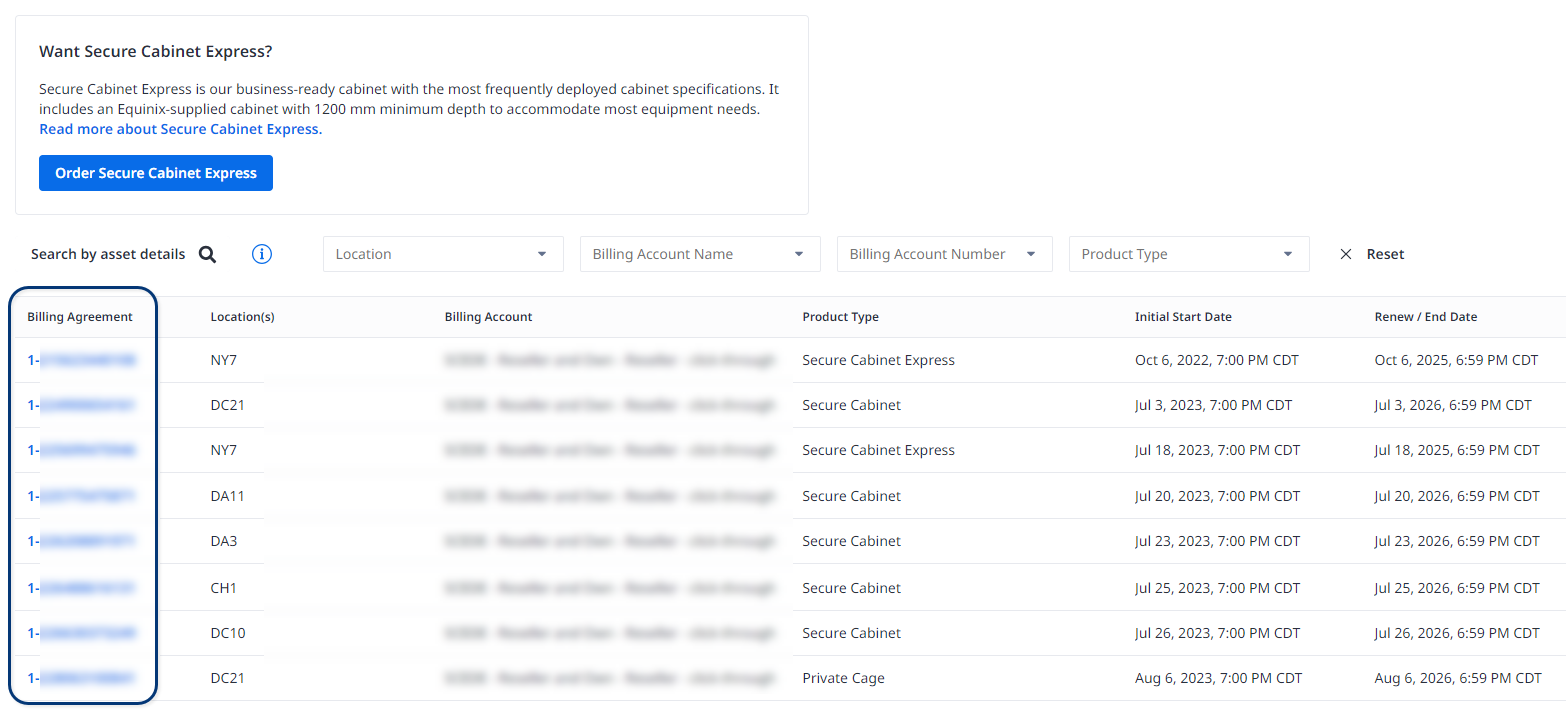The image size is (1566, 712).
Task: Click the start date Jul 20, 2023, 7:00 PM CDT
Action: pos(1218,496)
